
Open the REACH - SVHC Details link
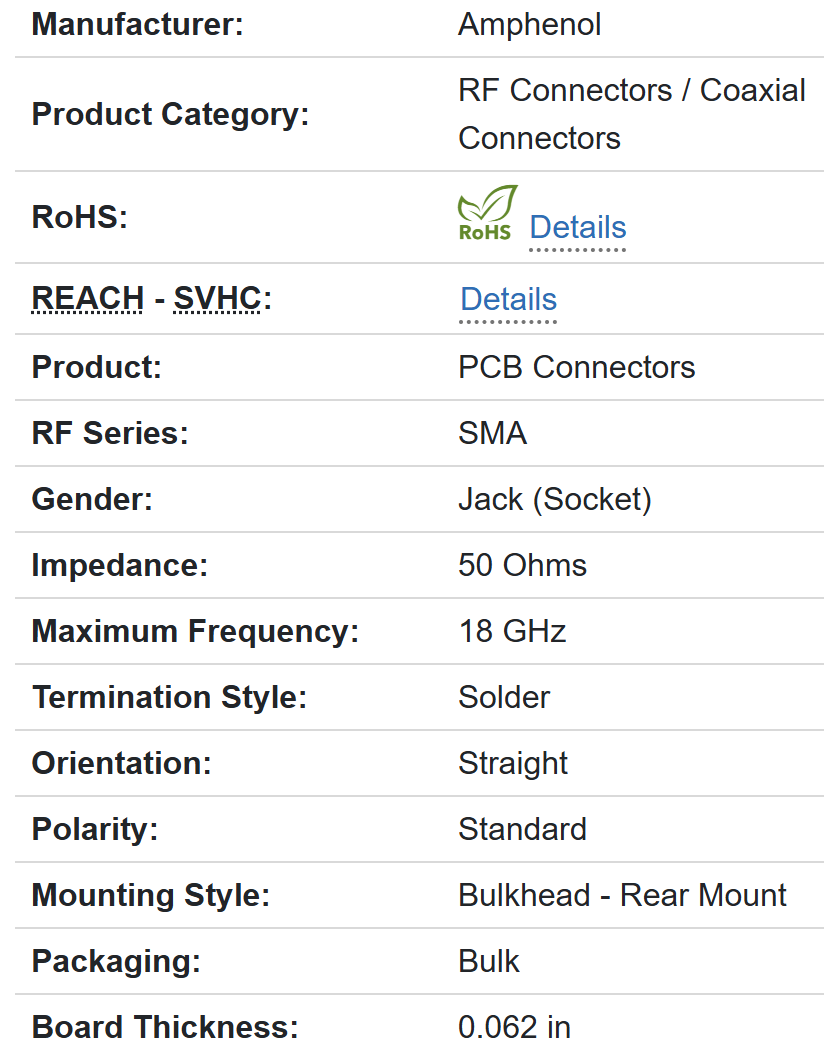tap(508, 300)
